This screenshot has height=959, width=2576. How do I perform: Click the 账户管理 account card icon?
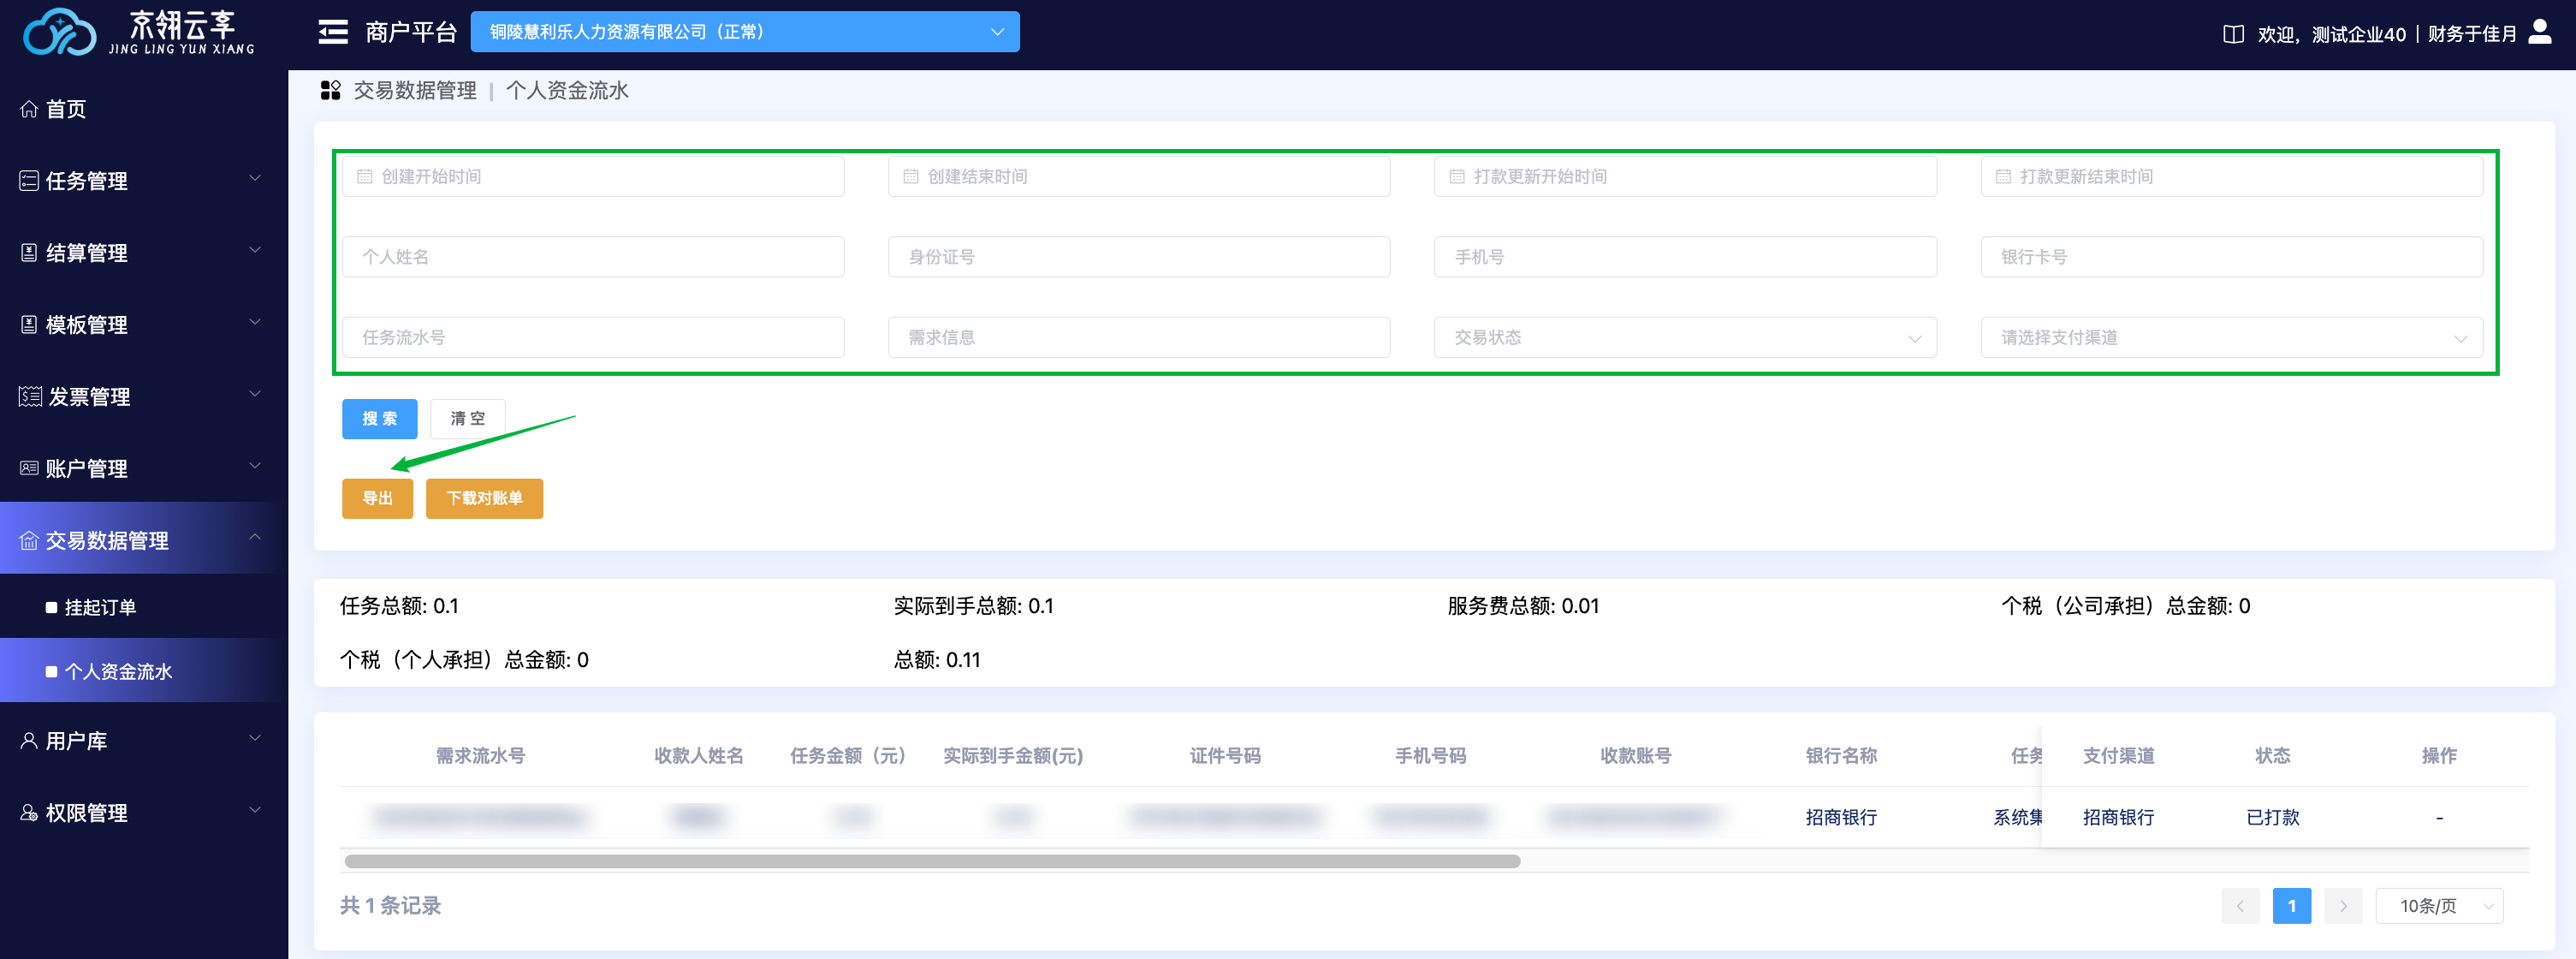click(x=29, y=468)
